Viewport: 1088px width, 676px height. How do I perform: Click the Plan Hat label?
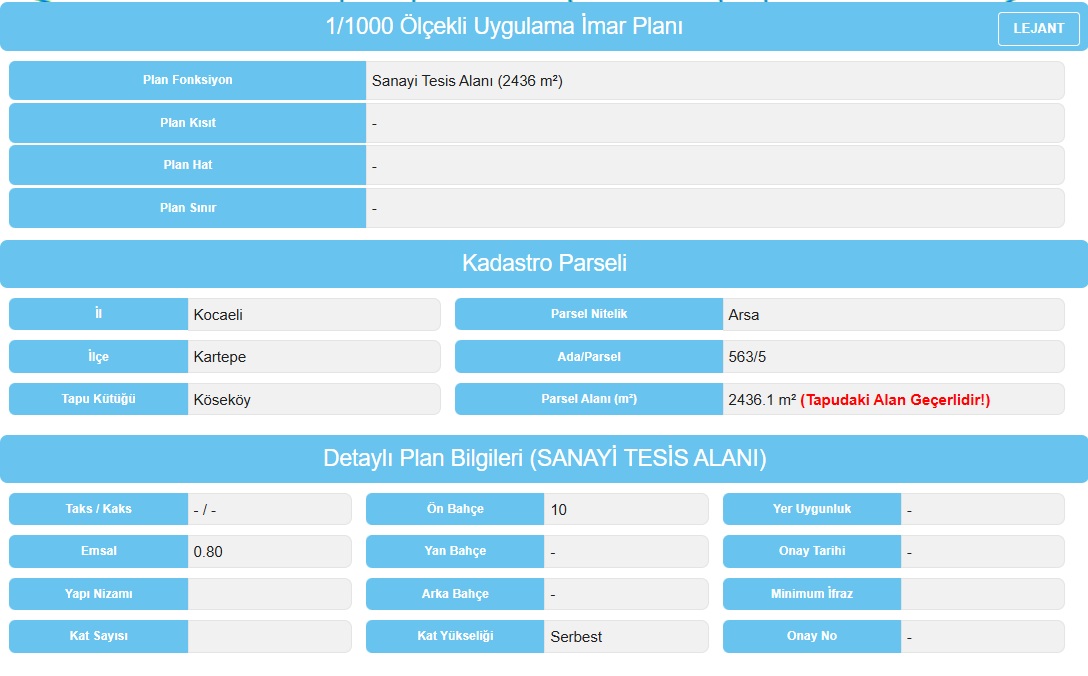pyautogui.click(x=188, y=165)
